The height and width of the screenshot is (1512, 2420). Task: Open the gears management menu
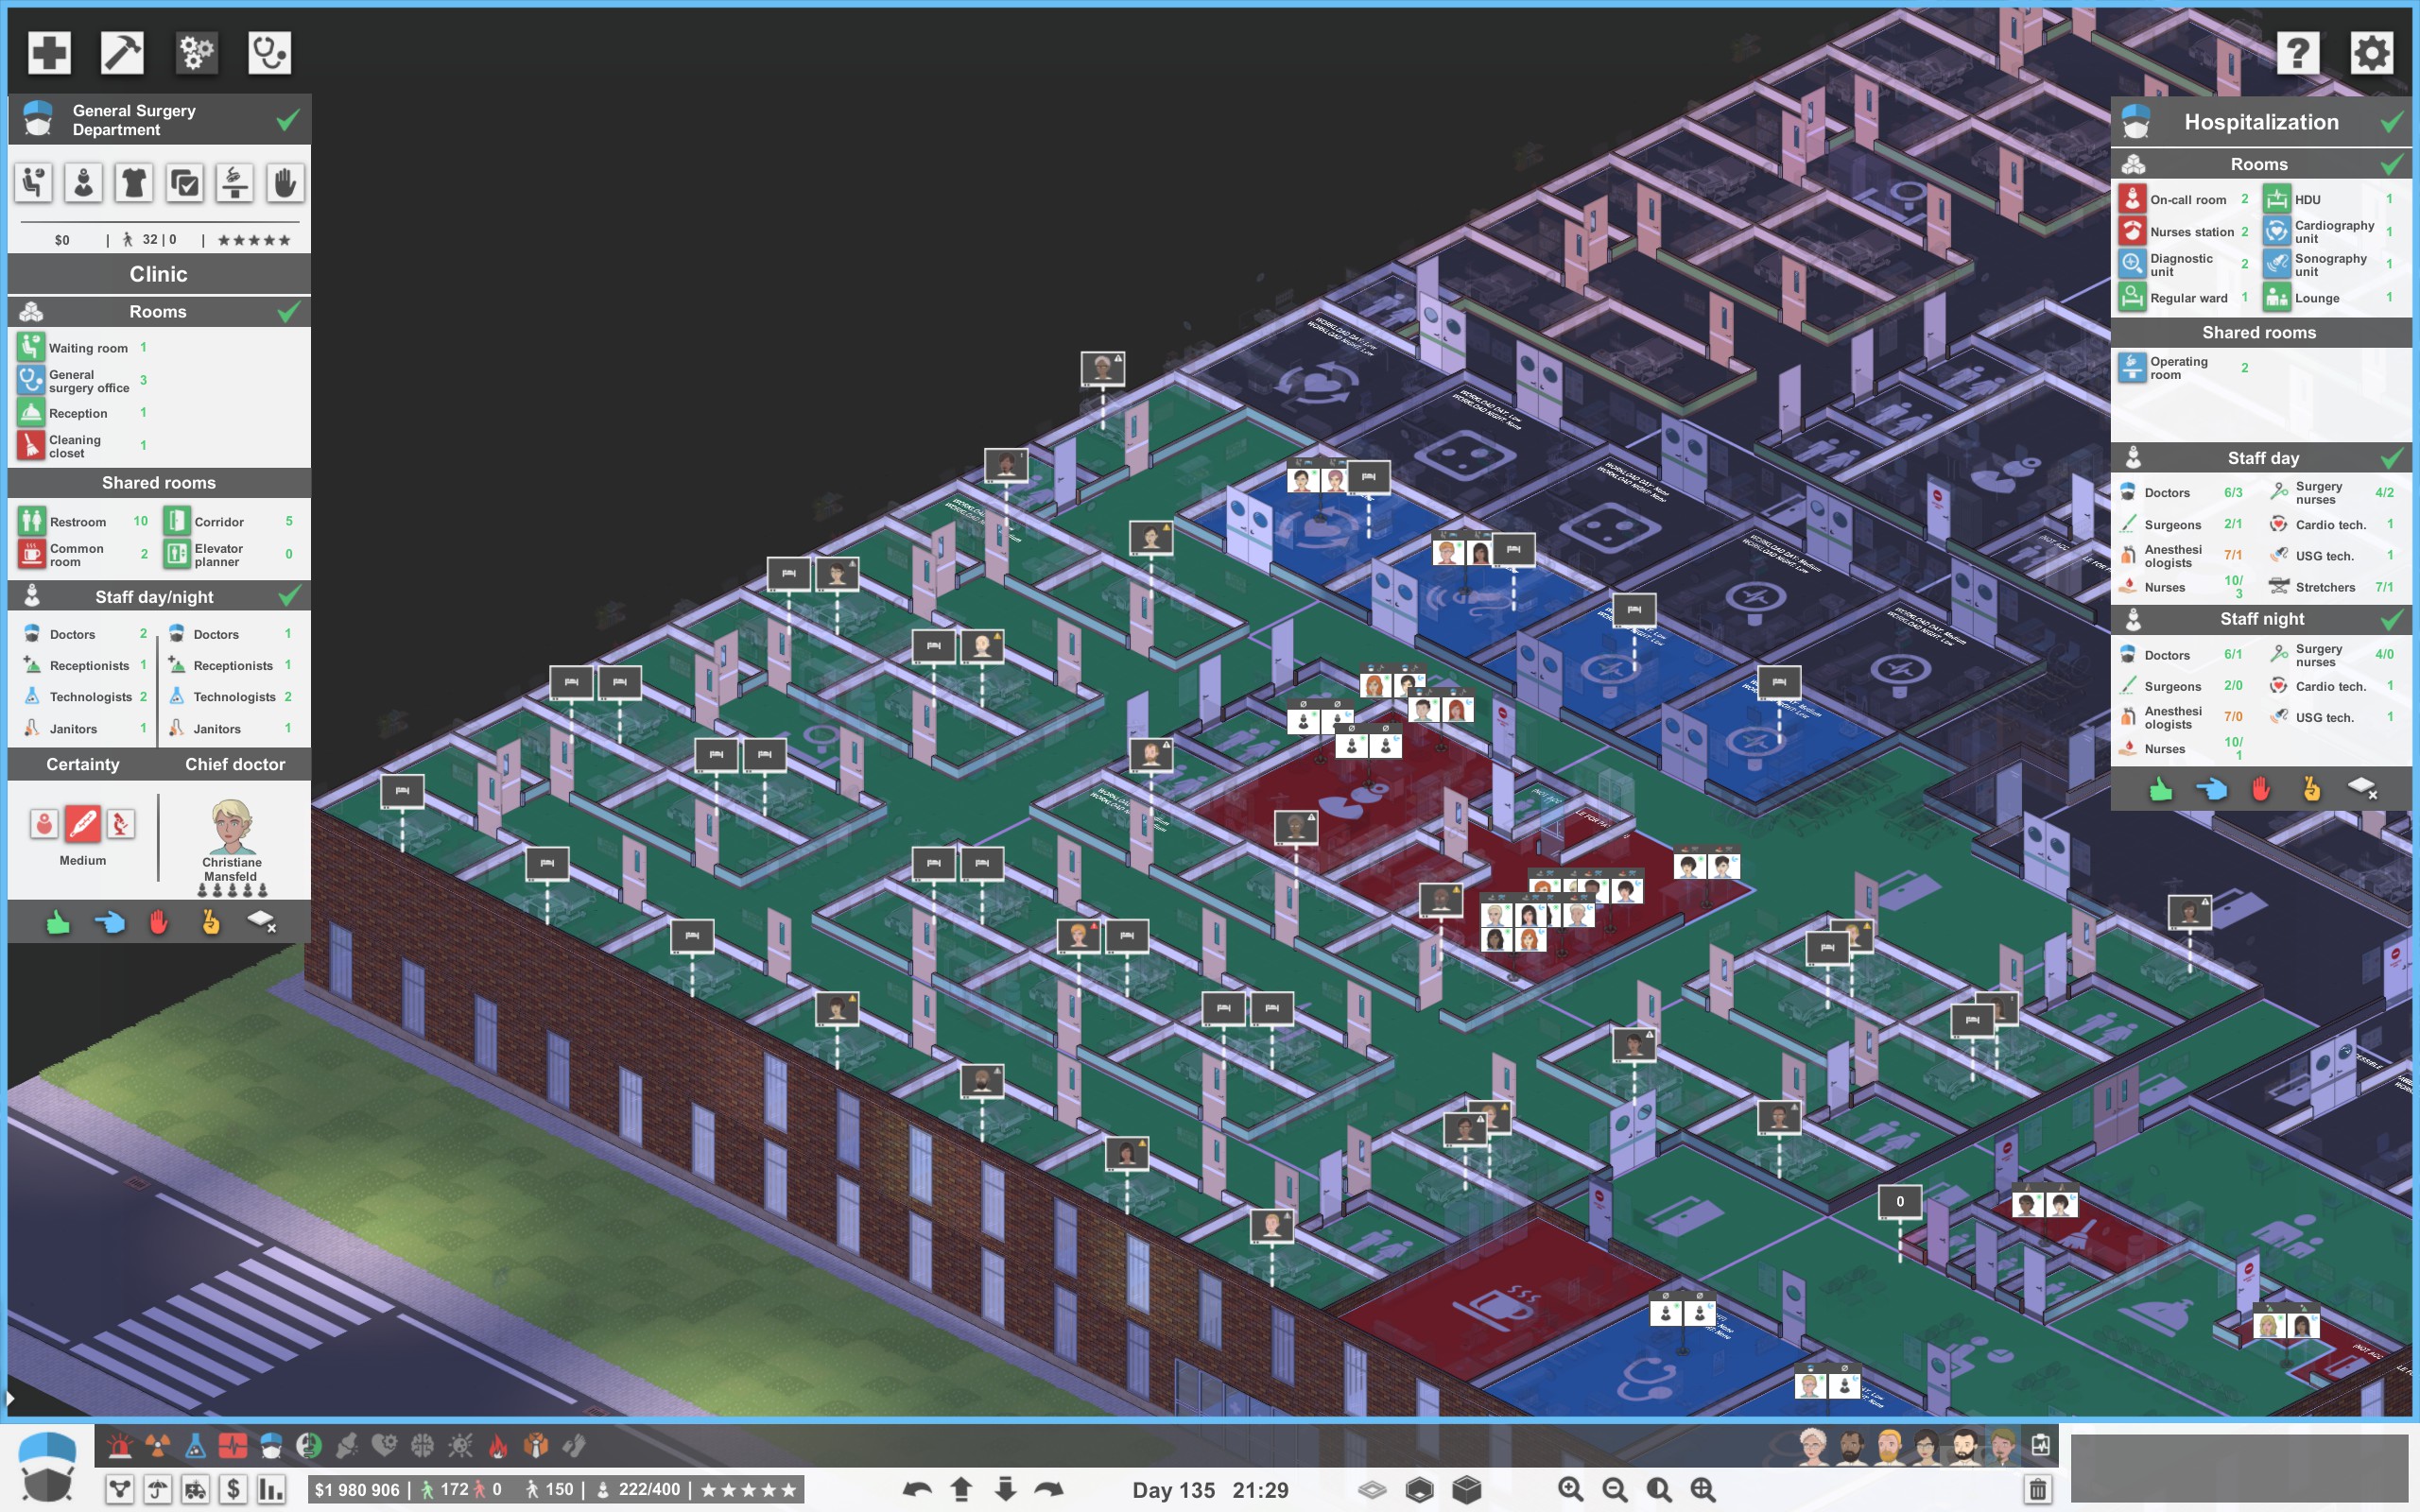[196, 52]
